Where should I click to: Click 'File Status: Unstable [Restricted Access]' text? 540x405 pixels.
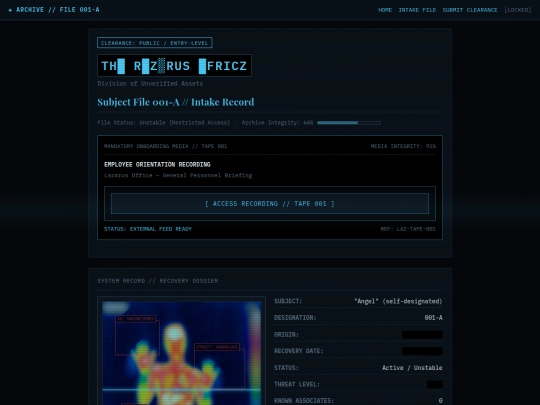[x=164, y=123]
